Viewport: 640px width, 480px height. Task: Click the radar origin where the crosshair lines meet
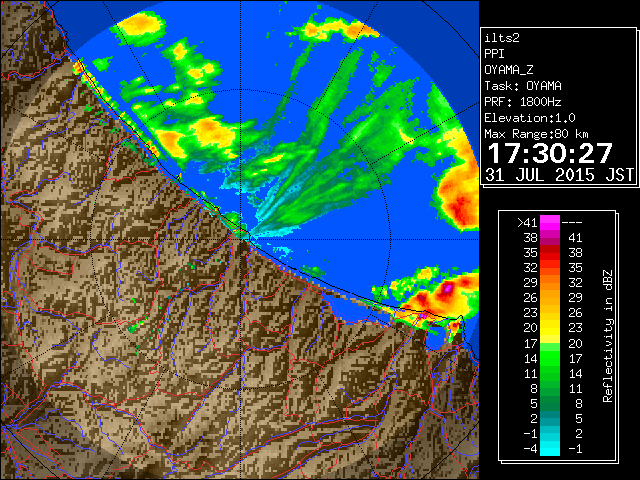[241, 239]
